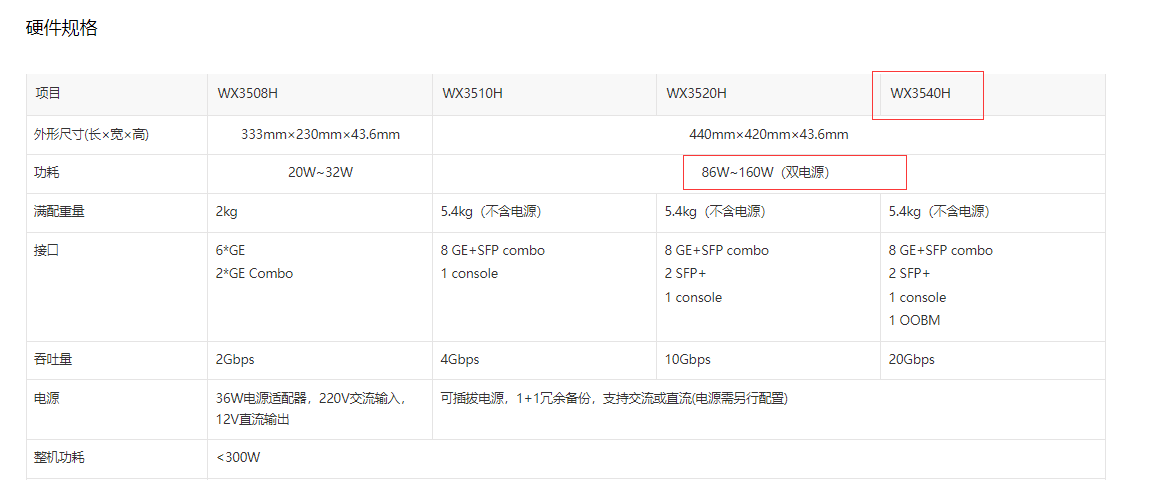Select the 外形尺寸(长×宽×高) row label
The width and height of the screenshot is (1157, 480).
[x=92, y=134]
